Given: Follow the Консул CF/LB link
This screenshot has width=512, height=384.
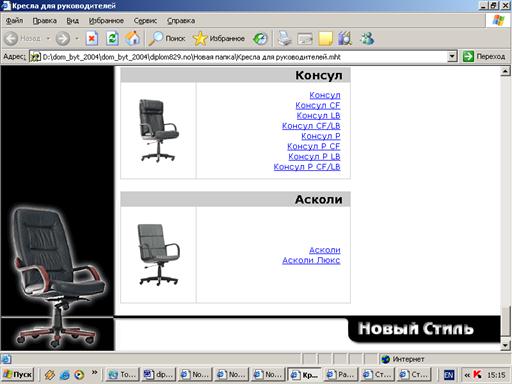Looking at the screenshot, I should [x=311, y=126].
